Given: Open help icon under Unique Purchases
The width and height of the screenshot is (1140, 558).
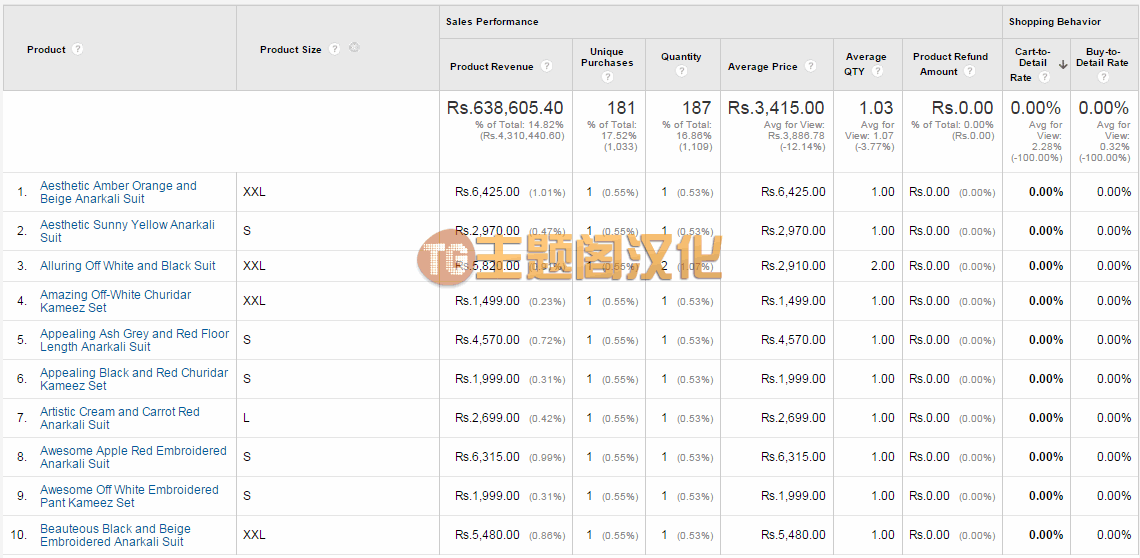Looking at the screenshot, I should (x=609, y=77).
